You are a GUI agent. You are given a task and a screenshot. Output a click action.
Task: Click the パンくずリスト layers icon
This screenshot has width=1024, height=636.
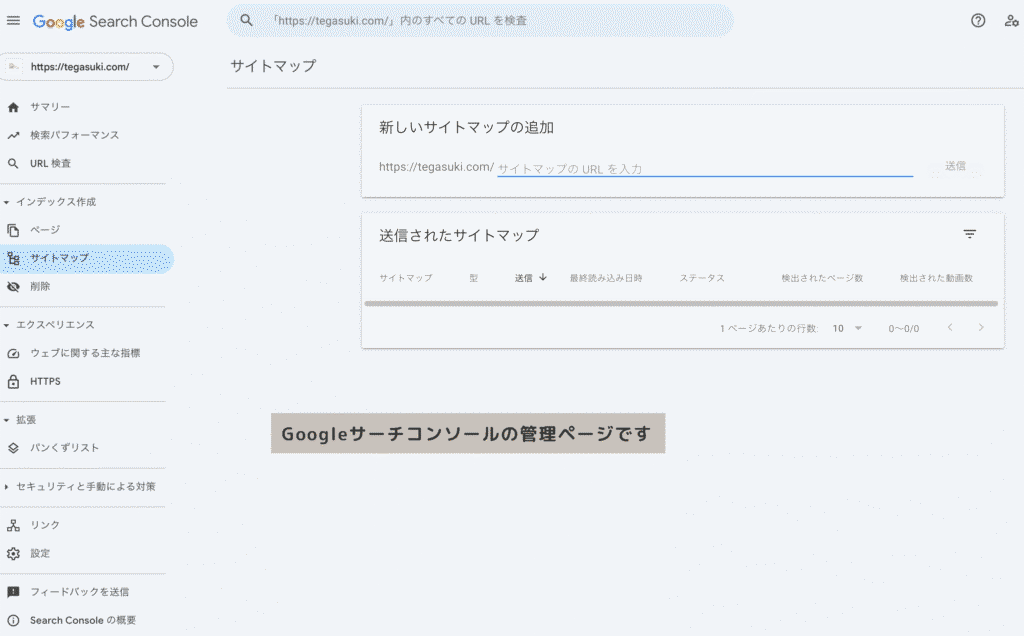click(x=13, y=448)
